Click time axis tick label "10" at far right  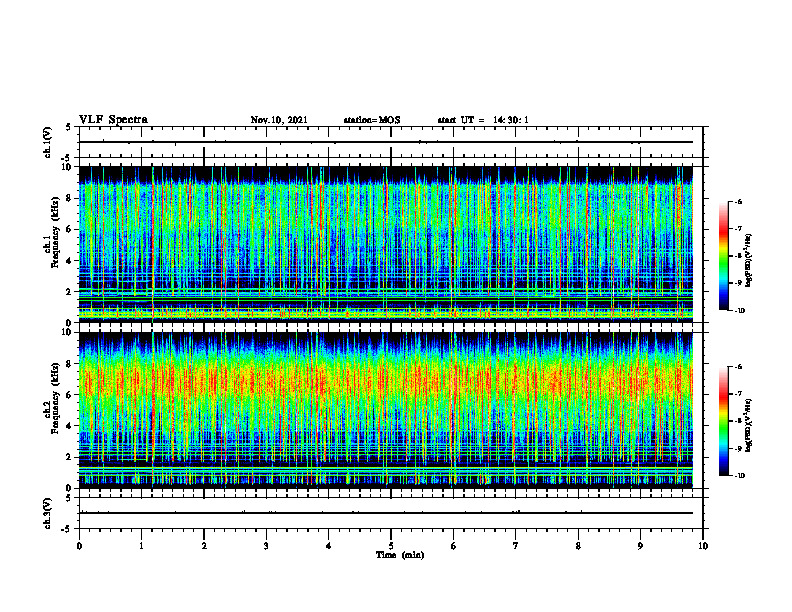703,546
